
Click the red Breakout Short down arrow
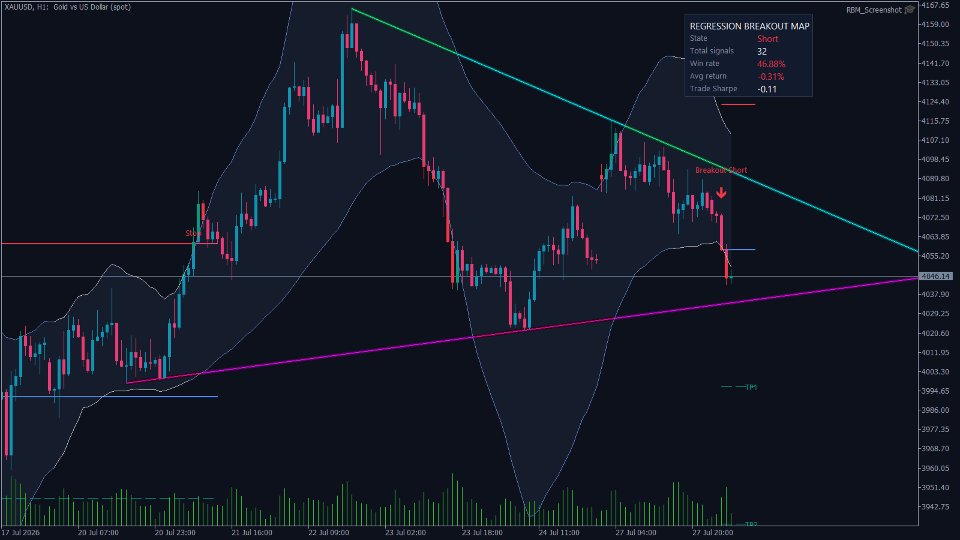tap(721, 193)
